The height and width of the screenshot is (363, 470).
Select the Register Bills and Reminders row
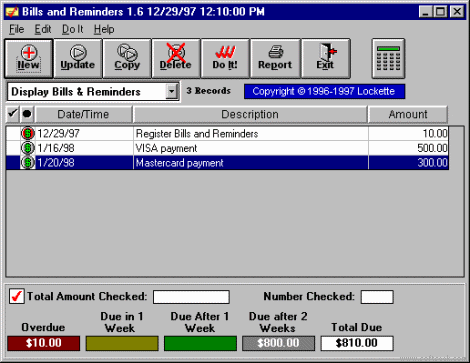tap(227, 133)
